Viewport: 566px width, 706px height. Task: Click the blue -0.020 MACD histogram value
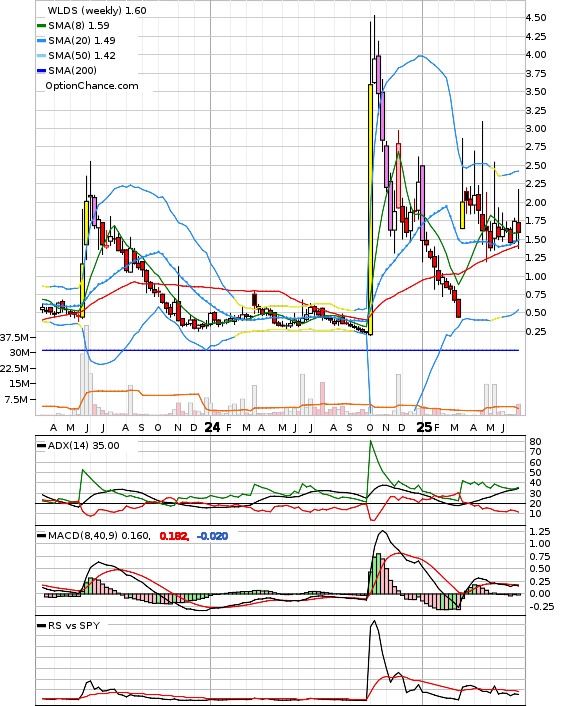click(x=212, y=536)
